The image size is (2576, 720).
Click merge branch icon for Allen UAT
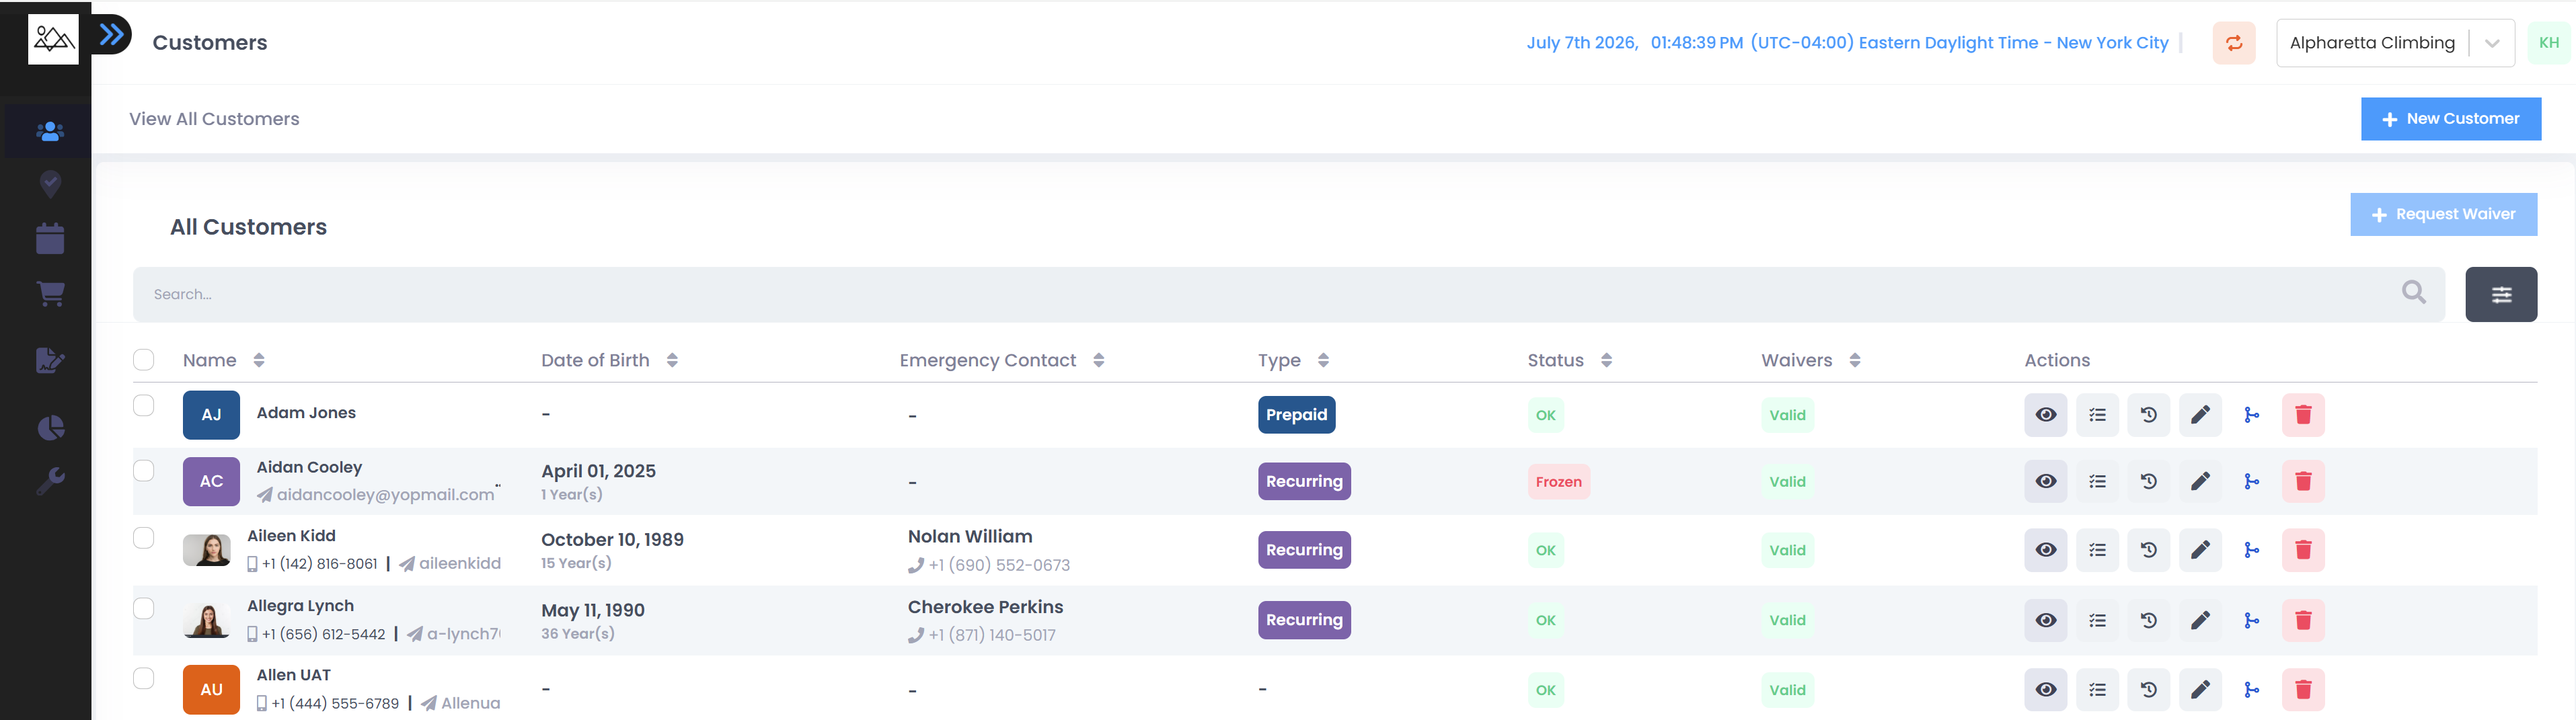(2251, 690)
